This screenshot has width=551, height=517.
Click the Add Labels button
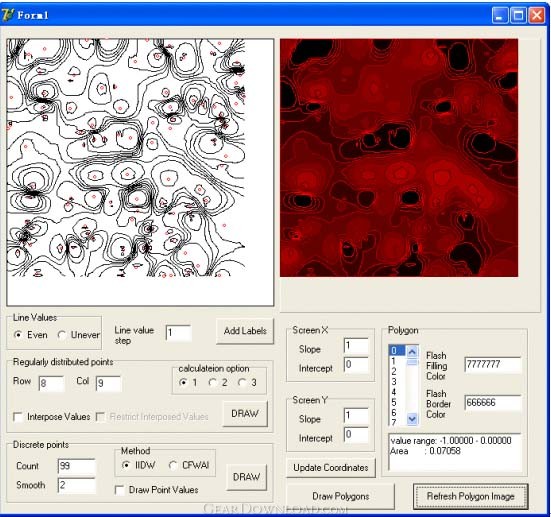click(245, 331)
